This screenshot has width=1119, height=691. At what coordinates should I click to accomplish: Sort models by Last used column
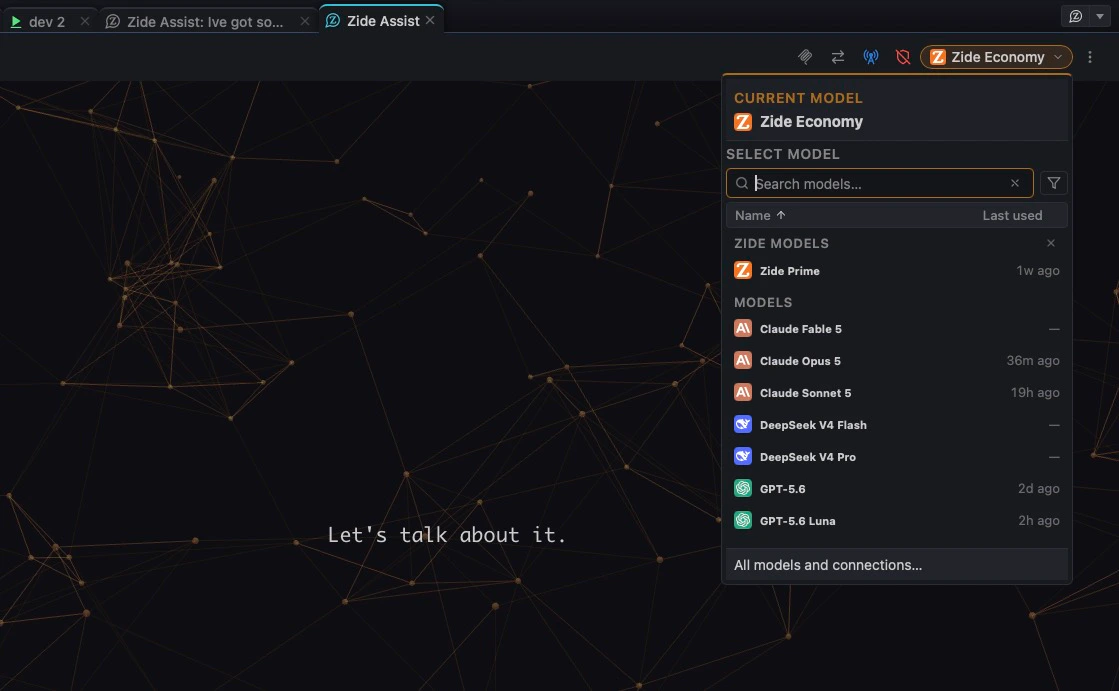tap(1012, 215)
